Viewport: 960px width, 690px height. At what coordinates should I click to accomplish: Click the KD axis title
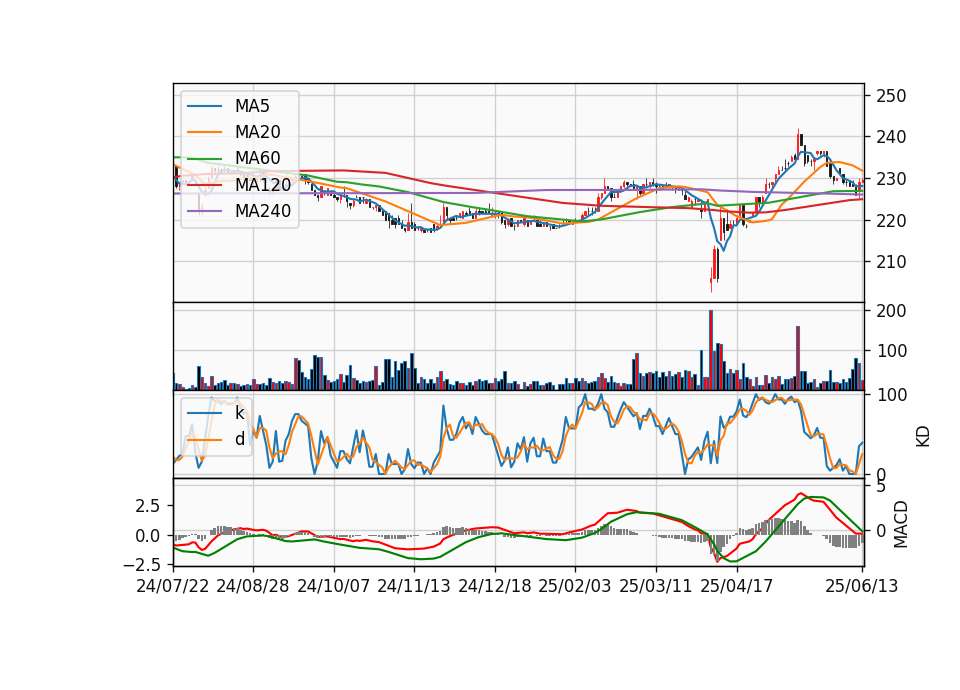[923, 437]
